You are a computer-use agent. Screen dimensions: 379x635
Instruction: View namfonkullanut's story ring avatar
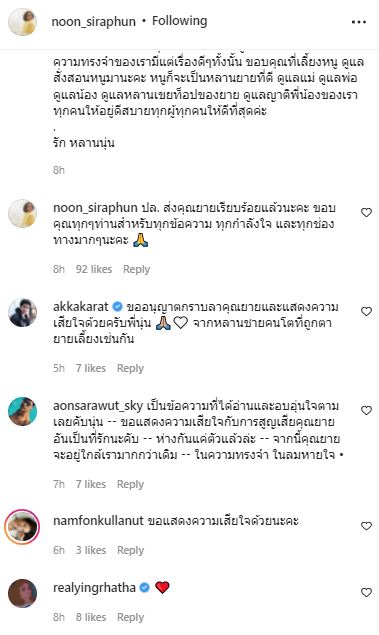[22, 527]
